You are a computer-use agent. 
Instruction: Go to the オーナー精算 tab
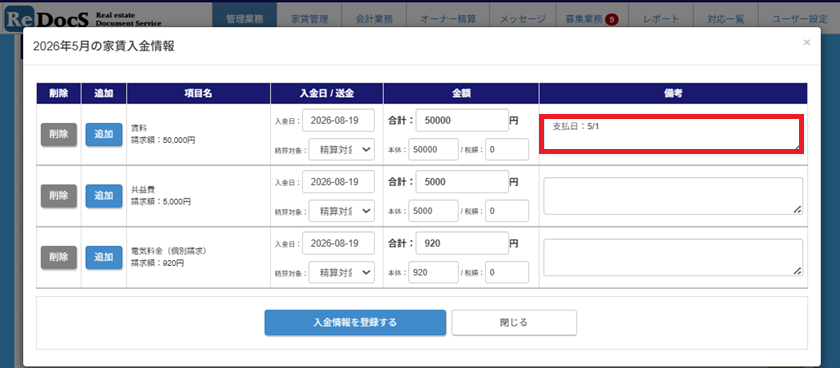(448, 19)
